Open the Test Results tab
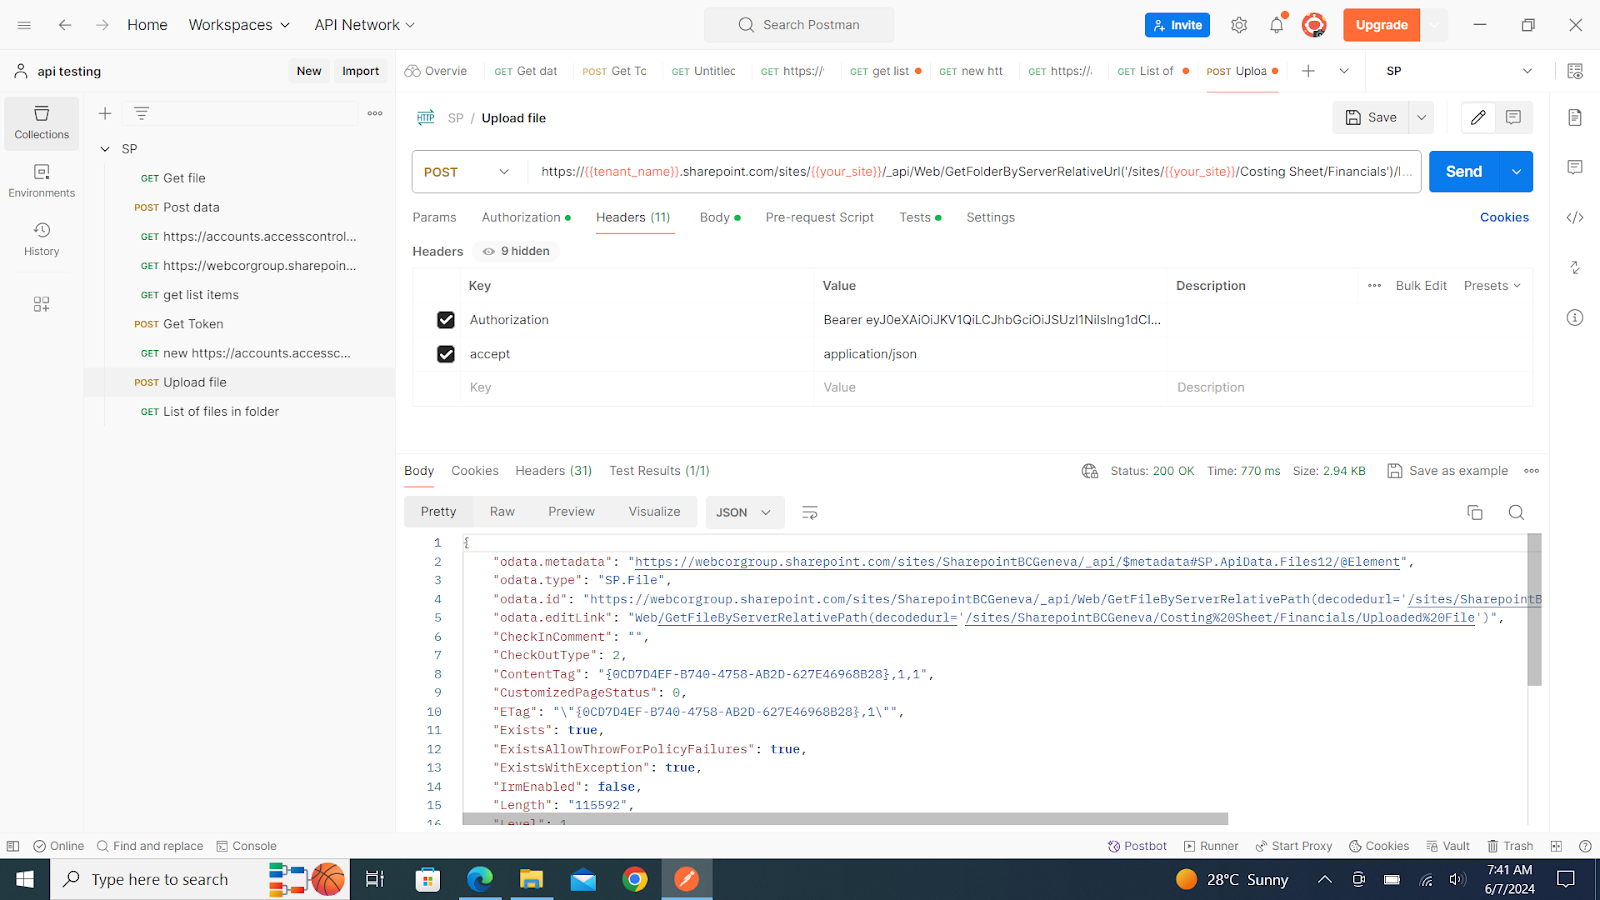Screen dimensions: 1600x900 [659, 471]
